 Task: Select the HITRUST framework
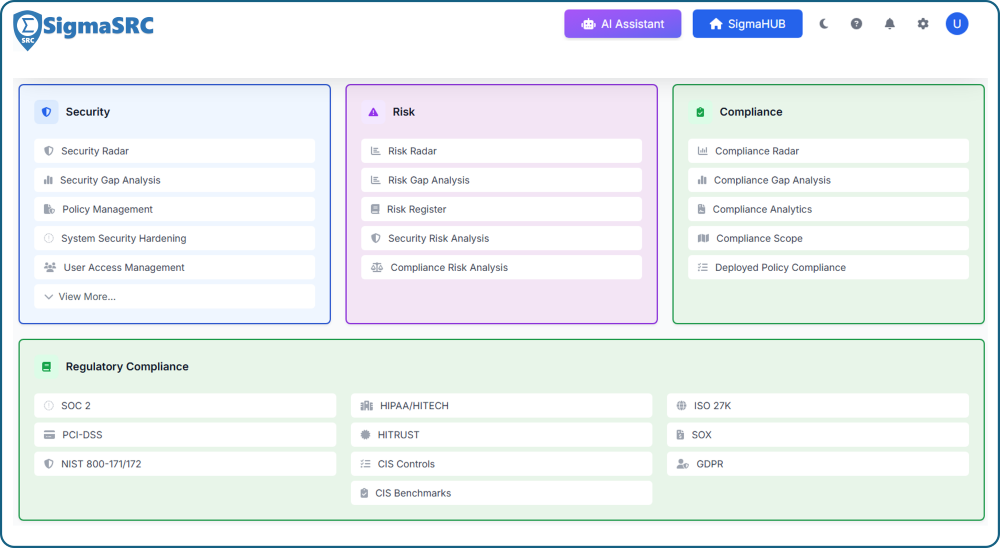click(501, 435)
